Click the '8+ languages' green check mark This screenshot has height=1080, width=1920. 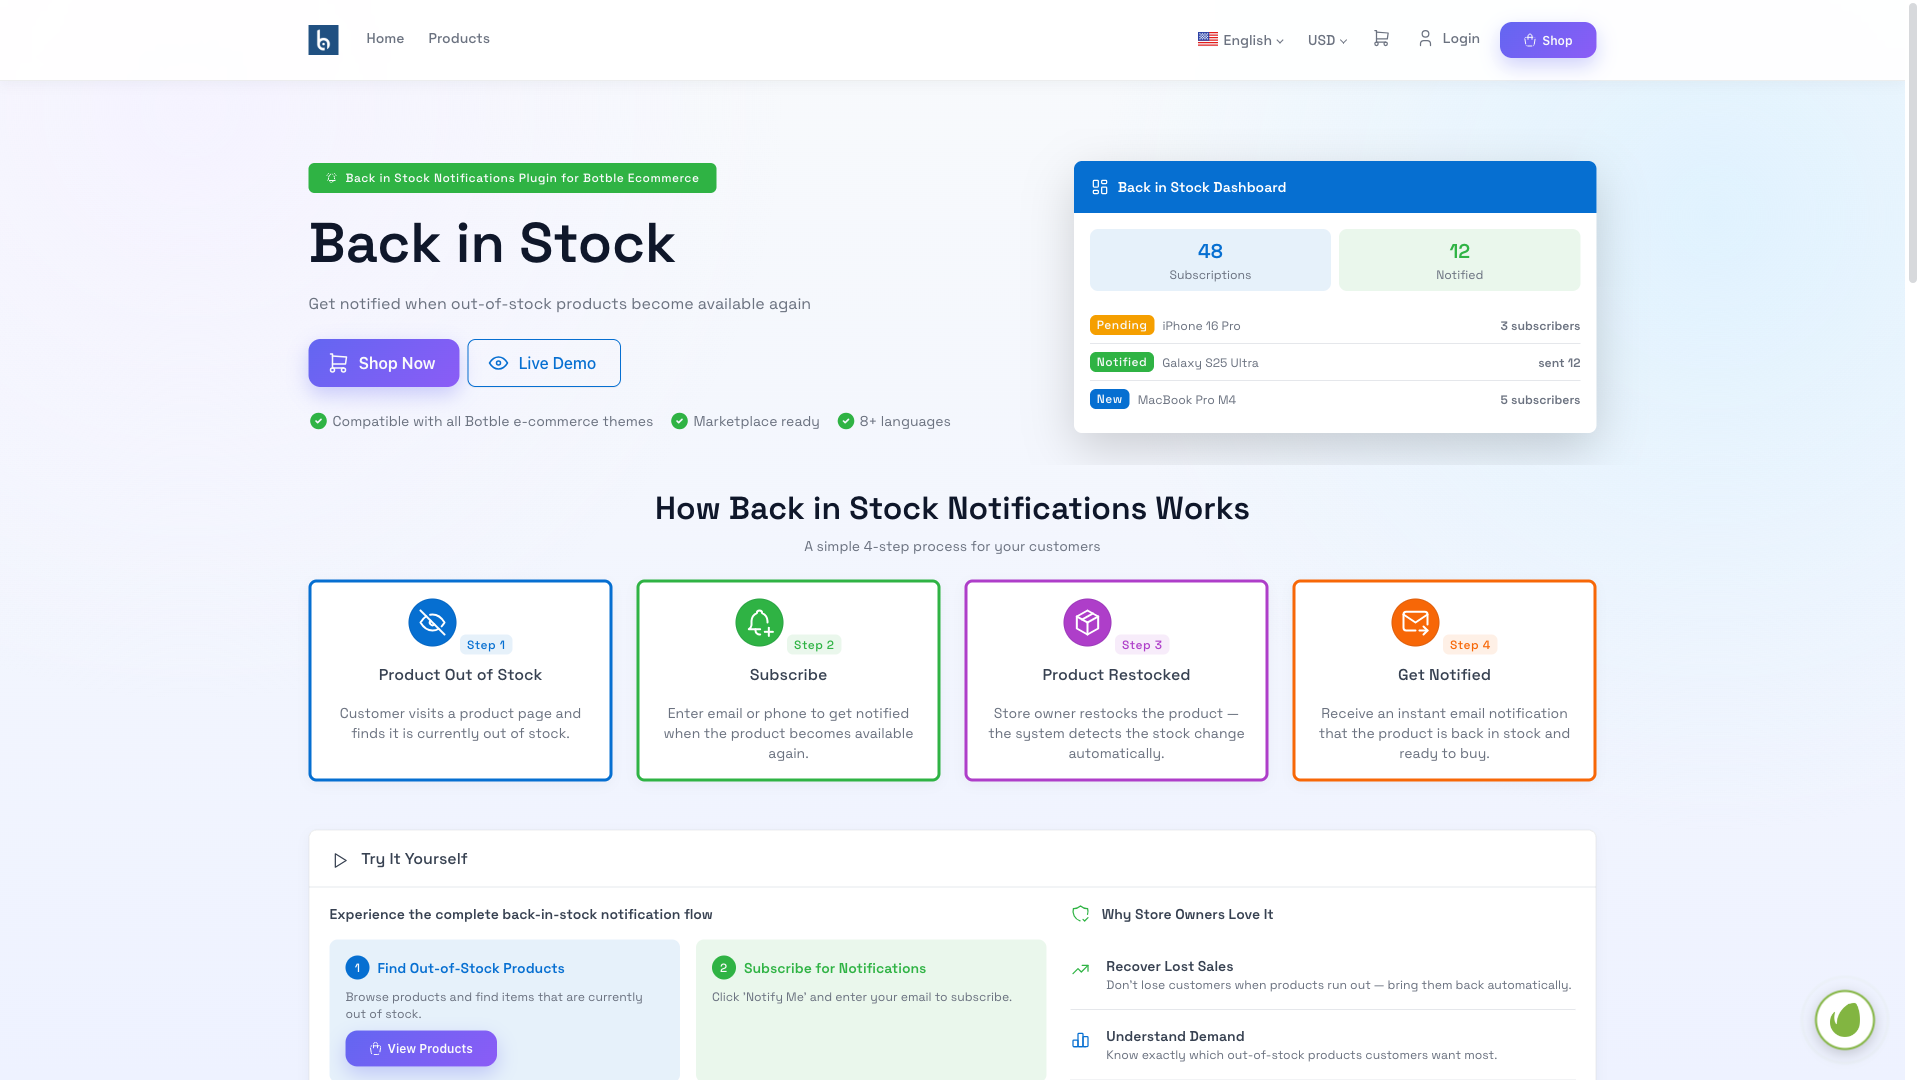[x=846, y=421]
